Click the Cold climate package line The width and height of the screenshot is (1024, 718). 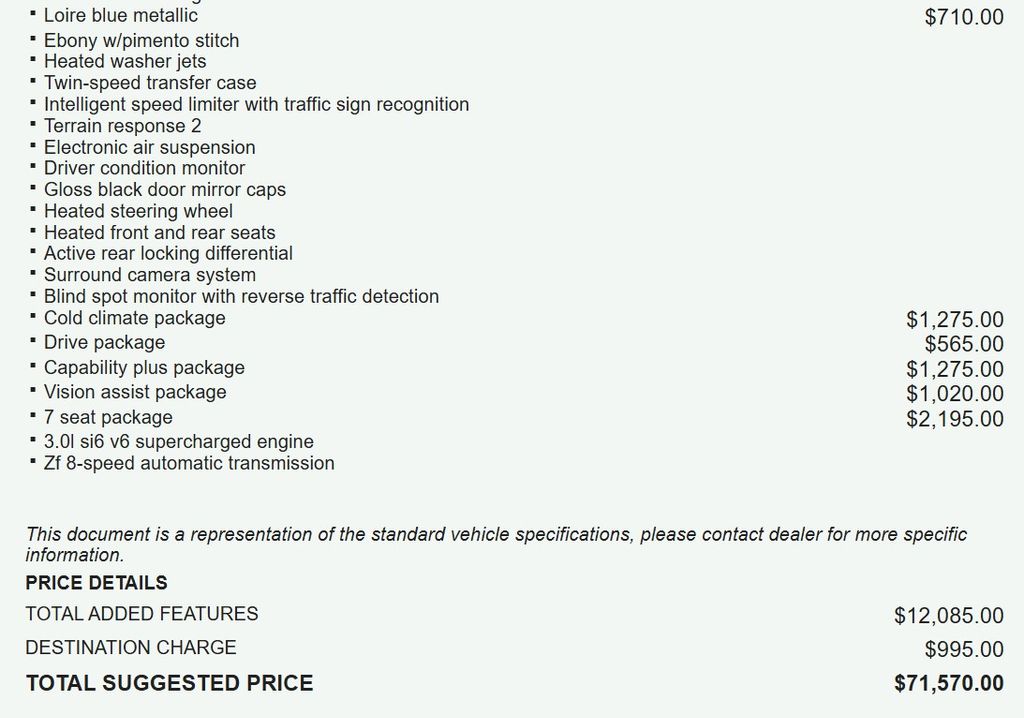point(134,318)
